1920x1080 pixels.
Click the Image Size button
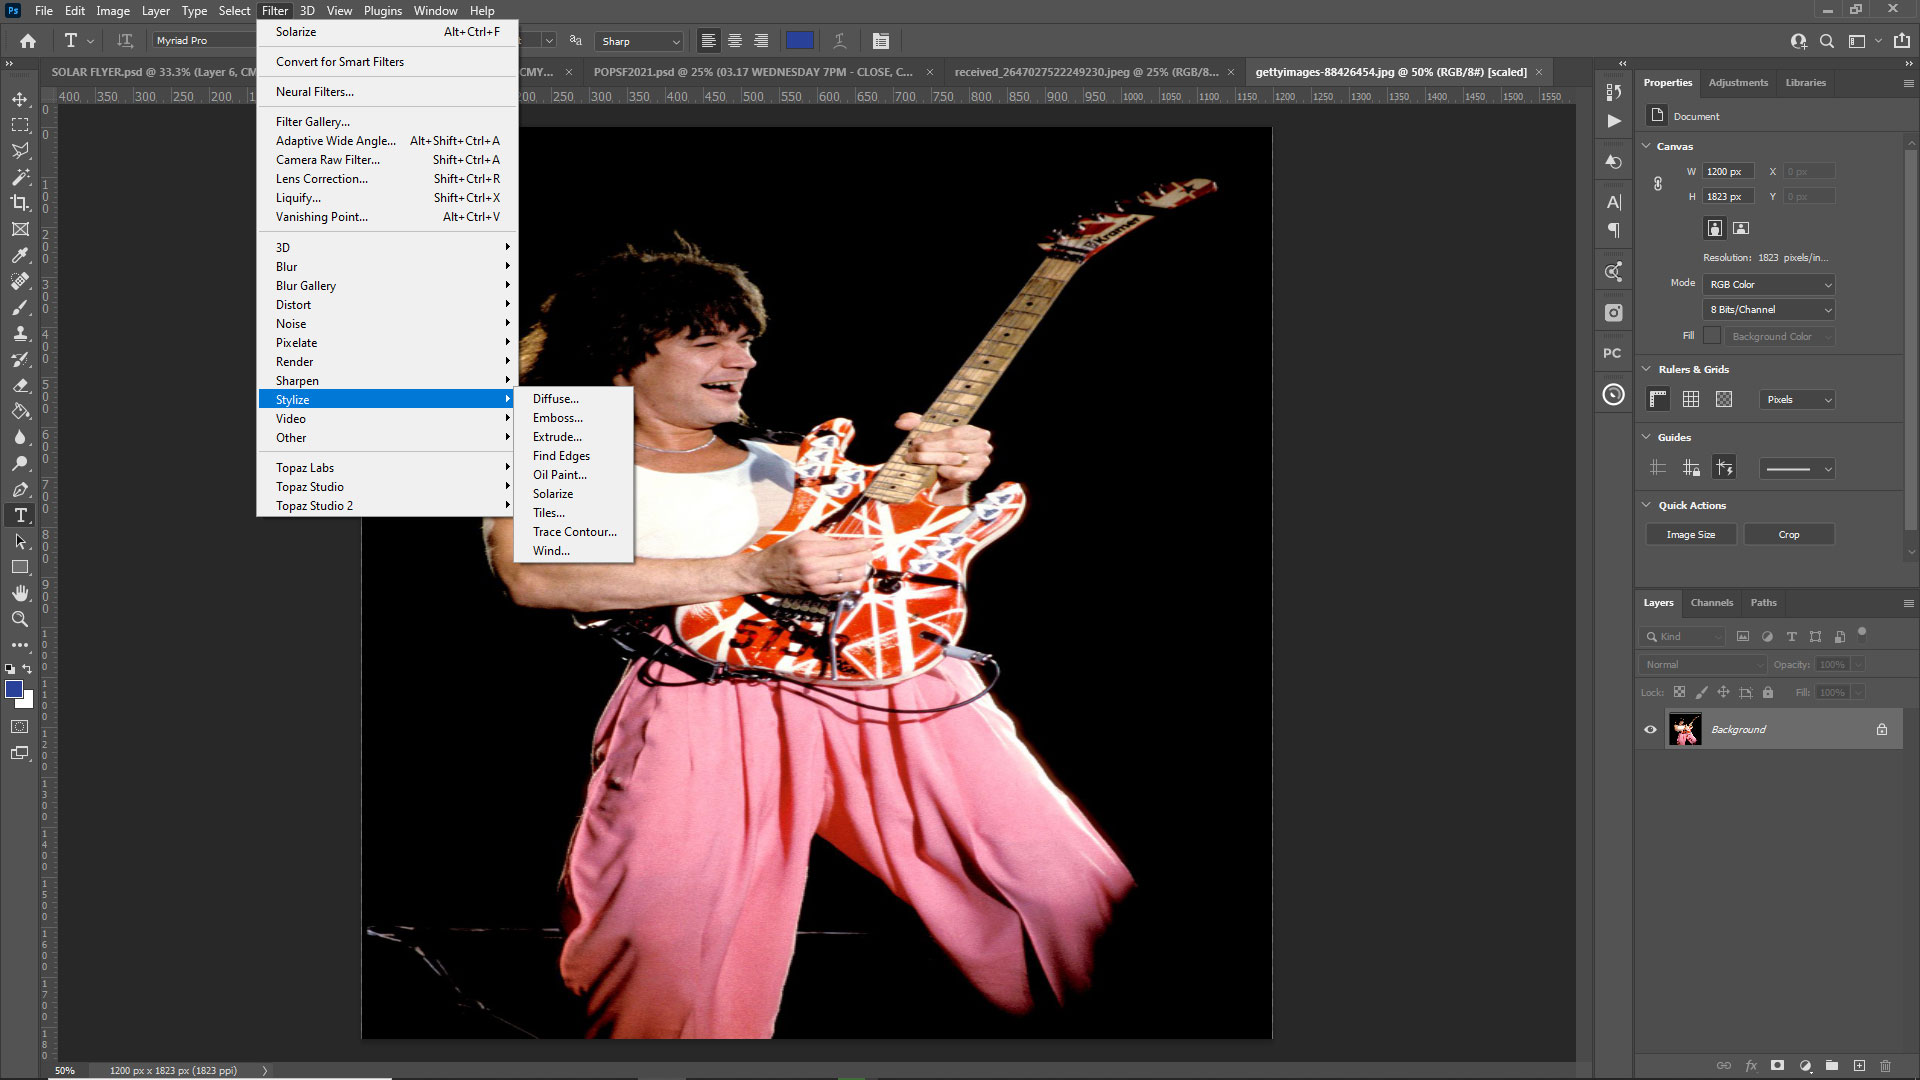[x=1690, y=535]
